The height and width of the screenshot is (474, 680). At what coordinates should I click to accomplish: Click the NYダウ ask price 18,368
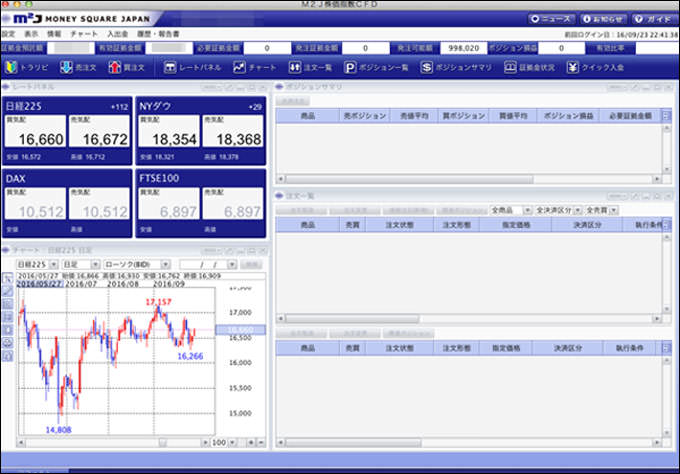click(x=233, y=132)
